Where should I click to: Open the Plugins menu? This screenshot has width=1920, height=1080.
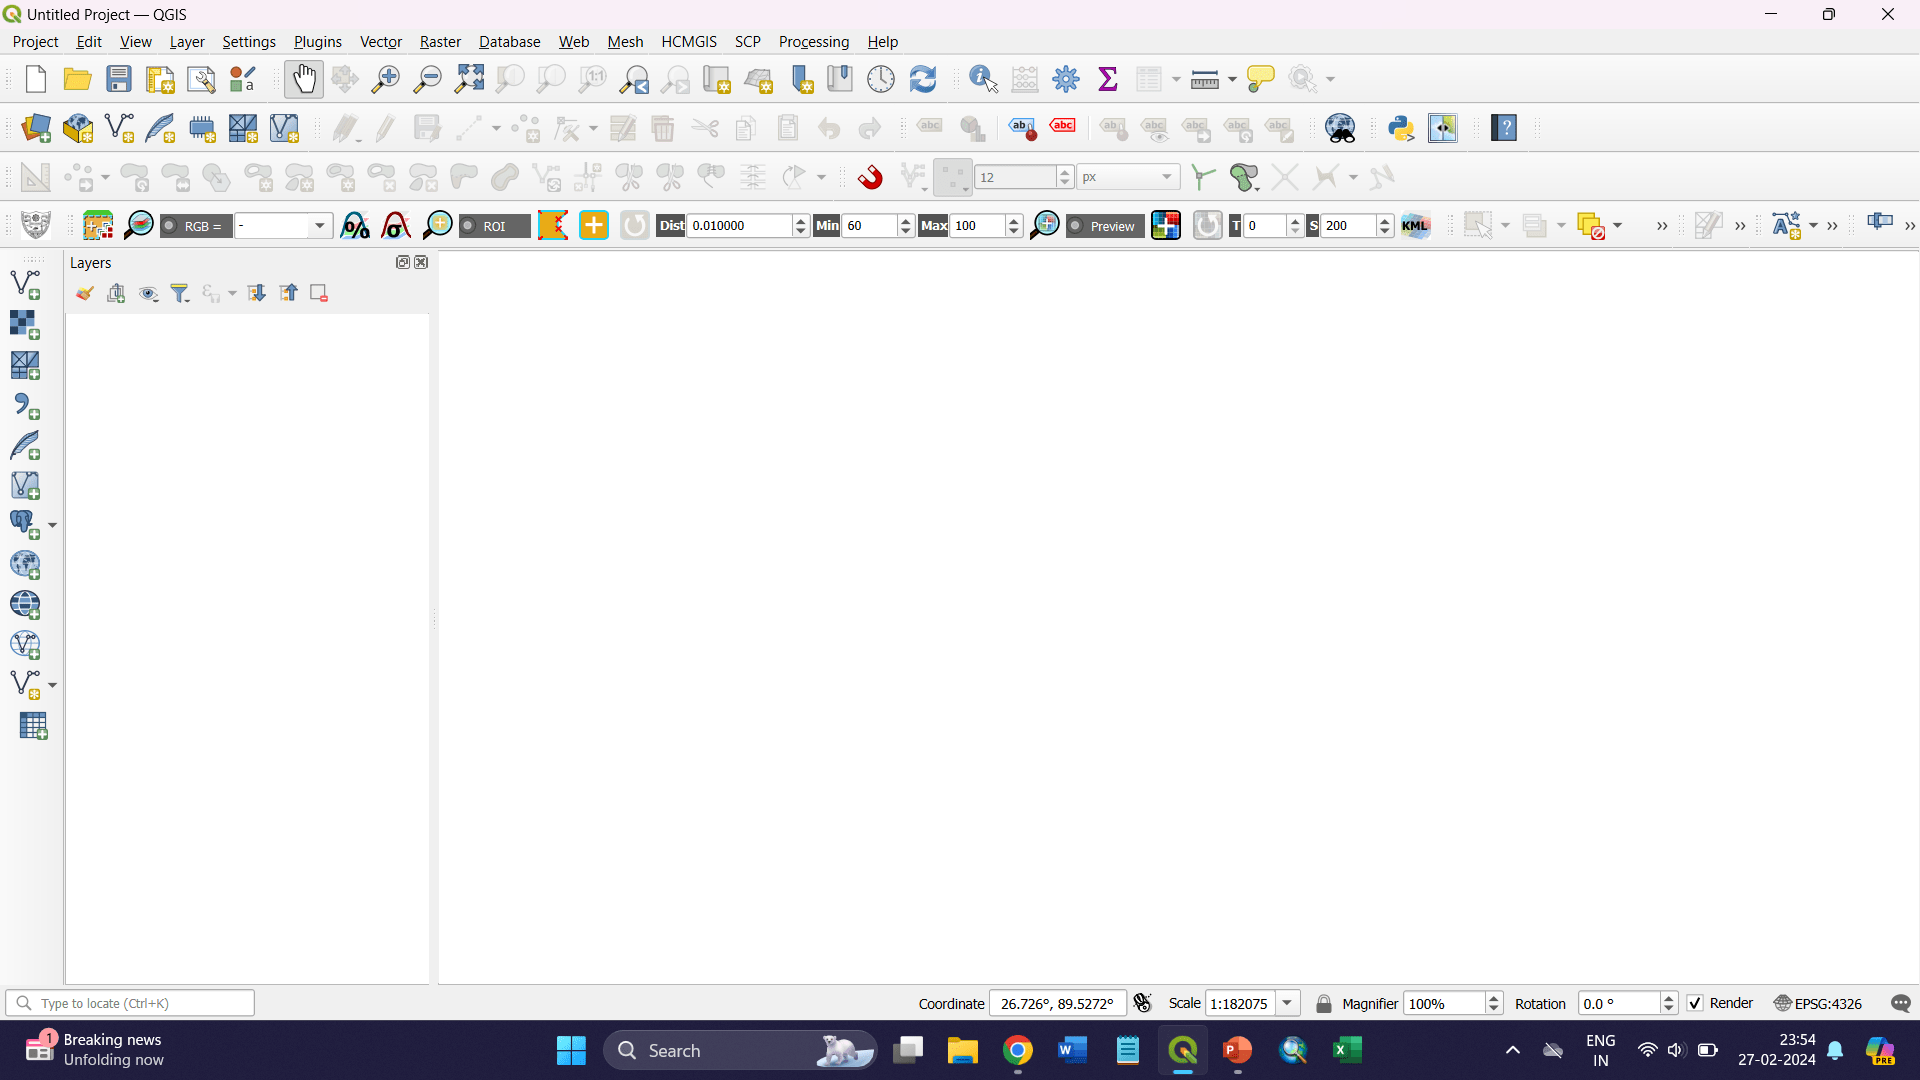(318, 42)
